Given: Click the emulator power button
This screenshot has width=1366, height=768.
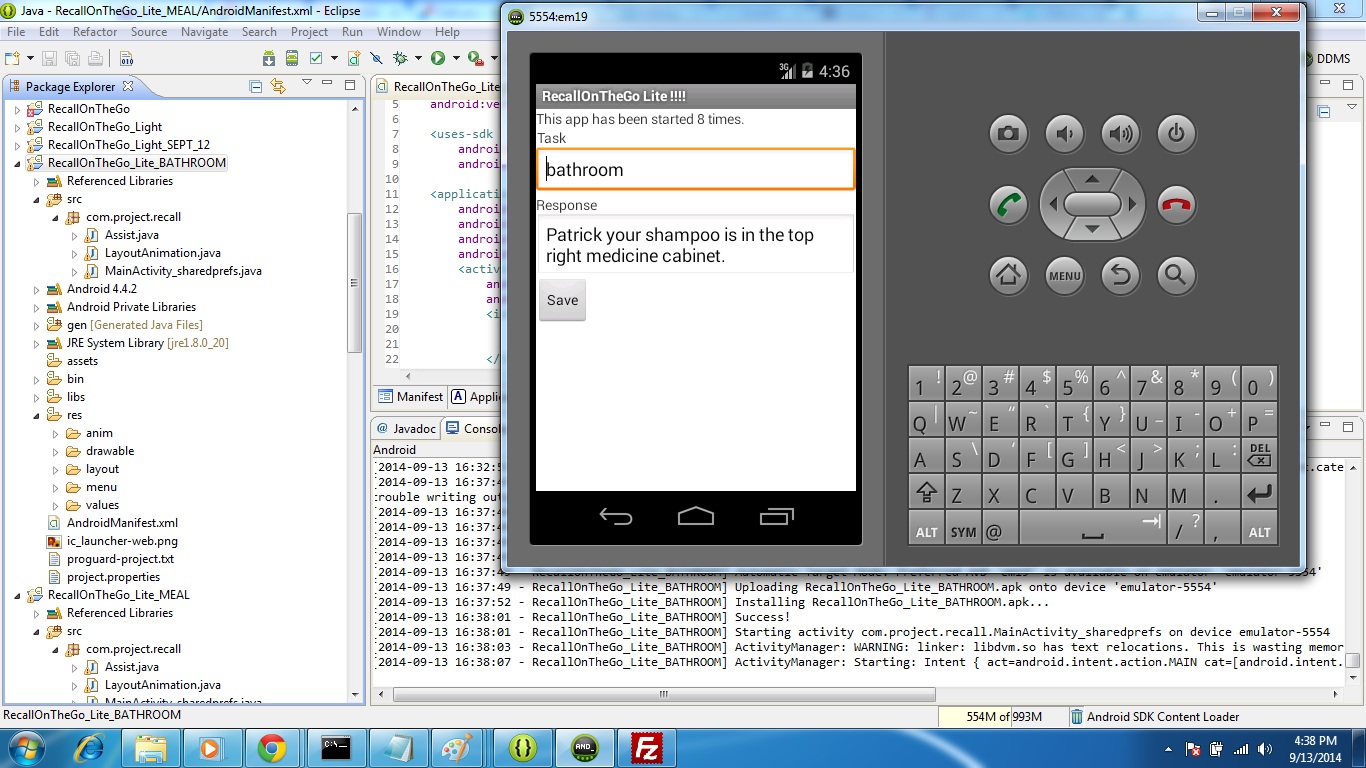Looking at the screenshot, I should click(x=1176, y=134).
